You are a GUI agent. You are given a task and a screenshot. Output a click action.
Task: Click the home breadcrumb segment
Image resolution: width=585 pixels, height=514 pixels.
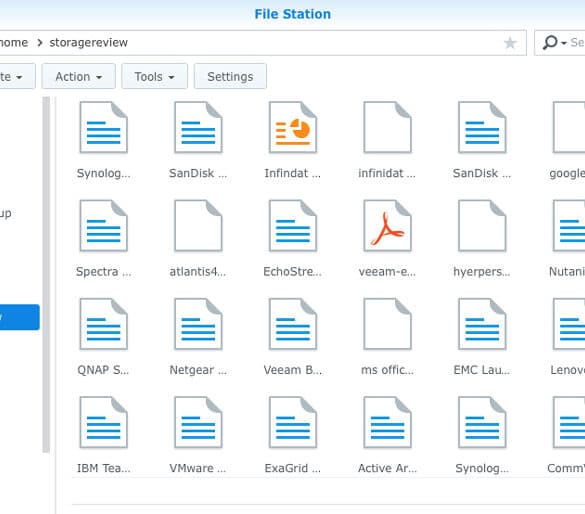click(14, 43)
